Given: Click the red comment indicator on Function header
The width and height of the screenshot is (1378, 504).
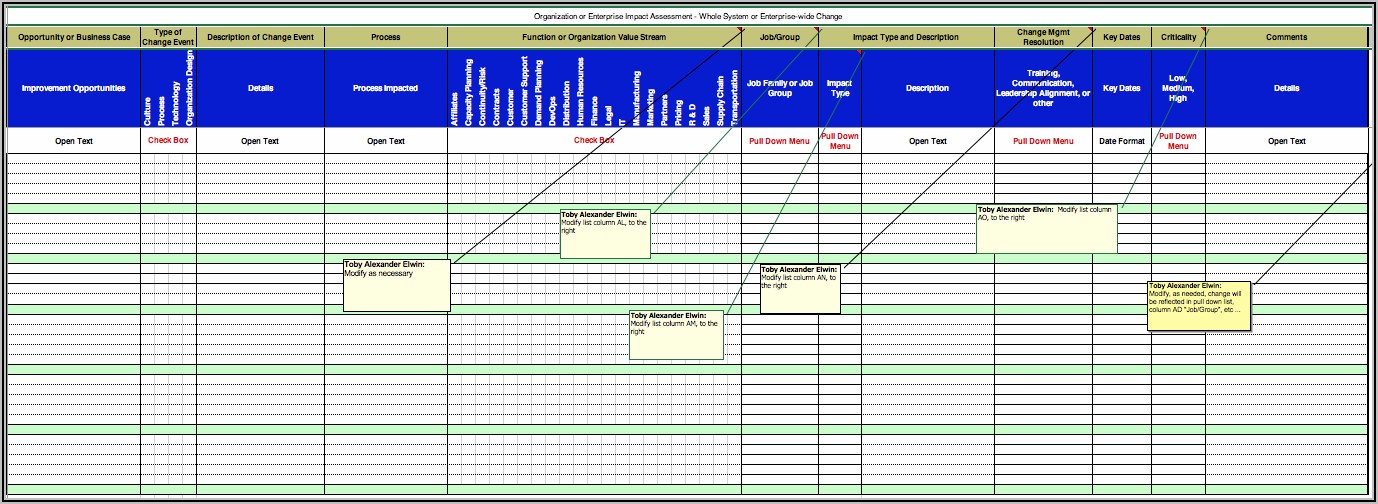Looking at the screenshot, I should (x=739, y=30).
